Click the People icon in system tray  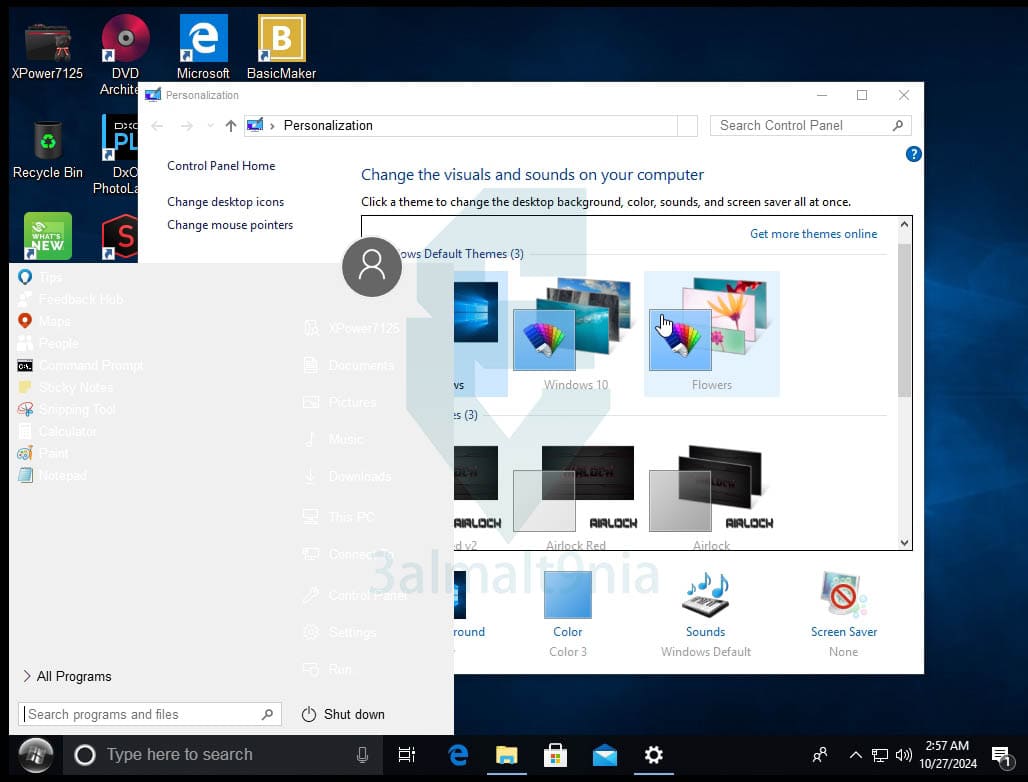(x=820, y=755)
